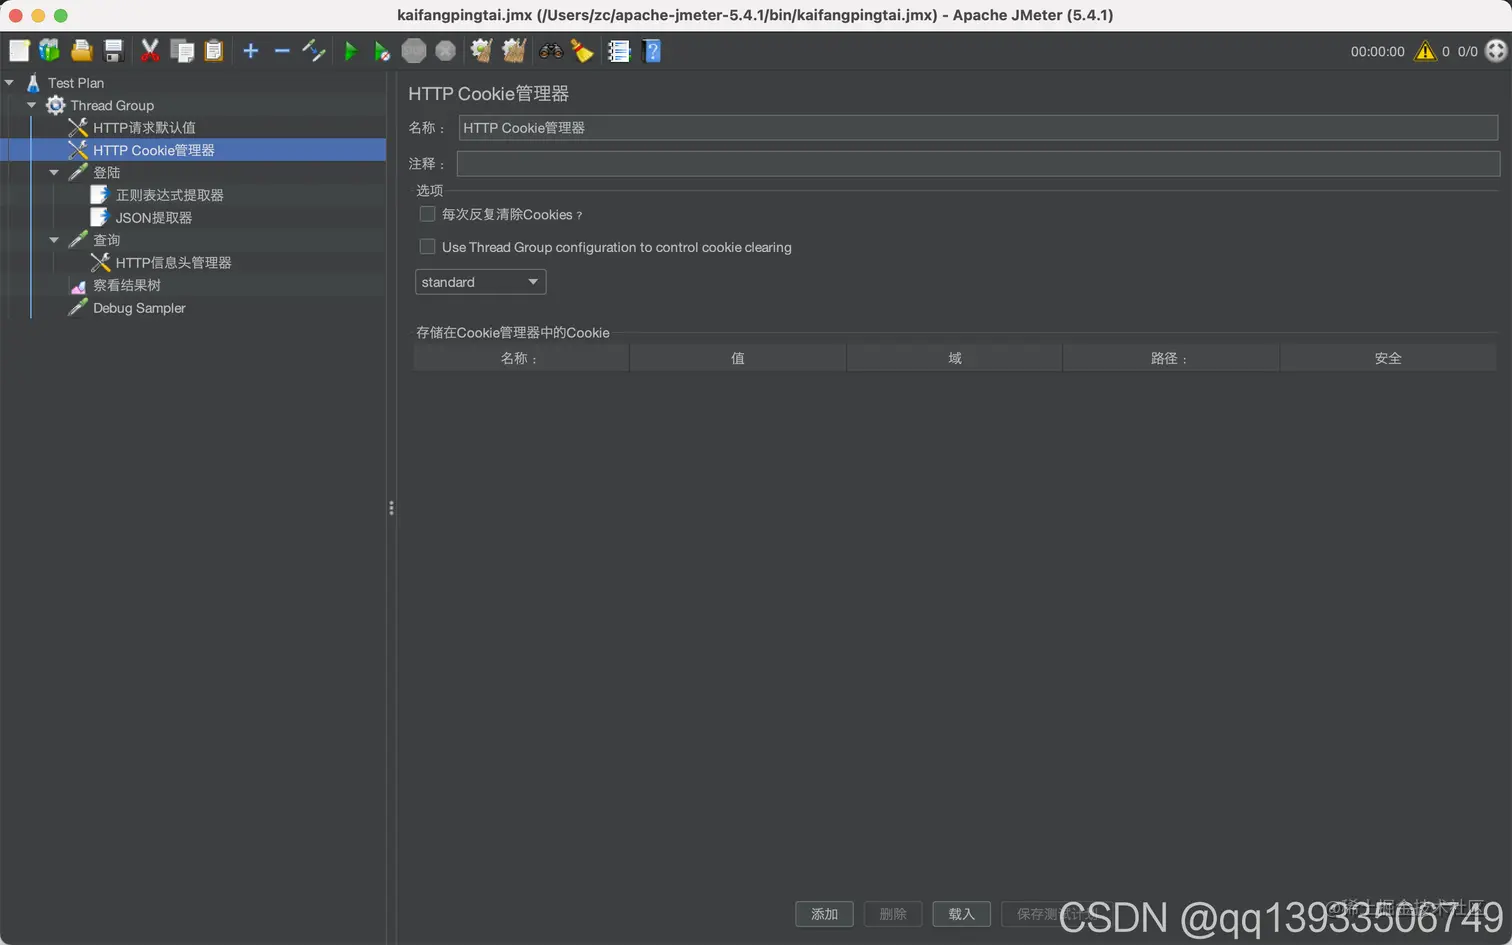
Task: Click the 删除 button
Action: tap(892, 914)
